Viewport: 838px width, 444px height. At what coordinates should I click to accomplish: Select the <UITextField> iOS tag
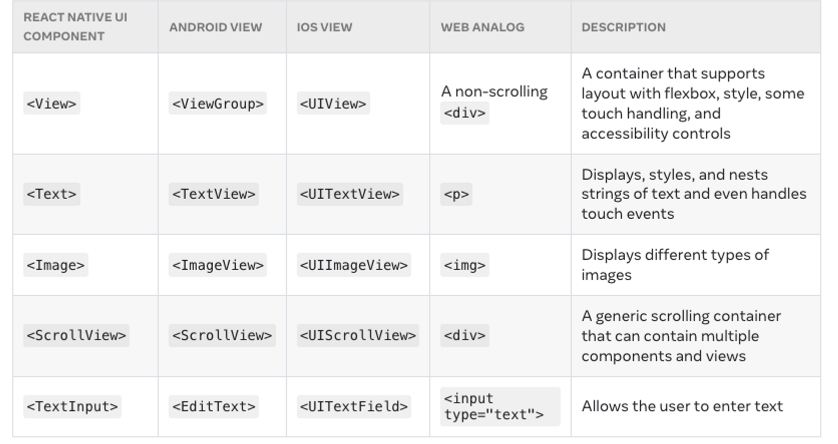[354, 407]
